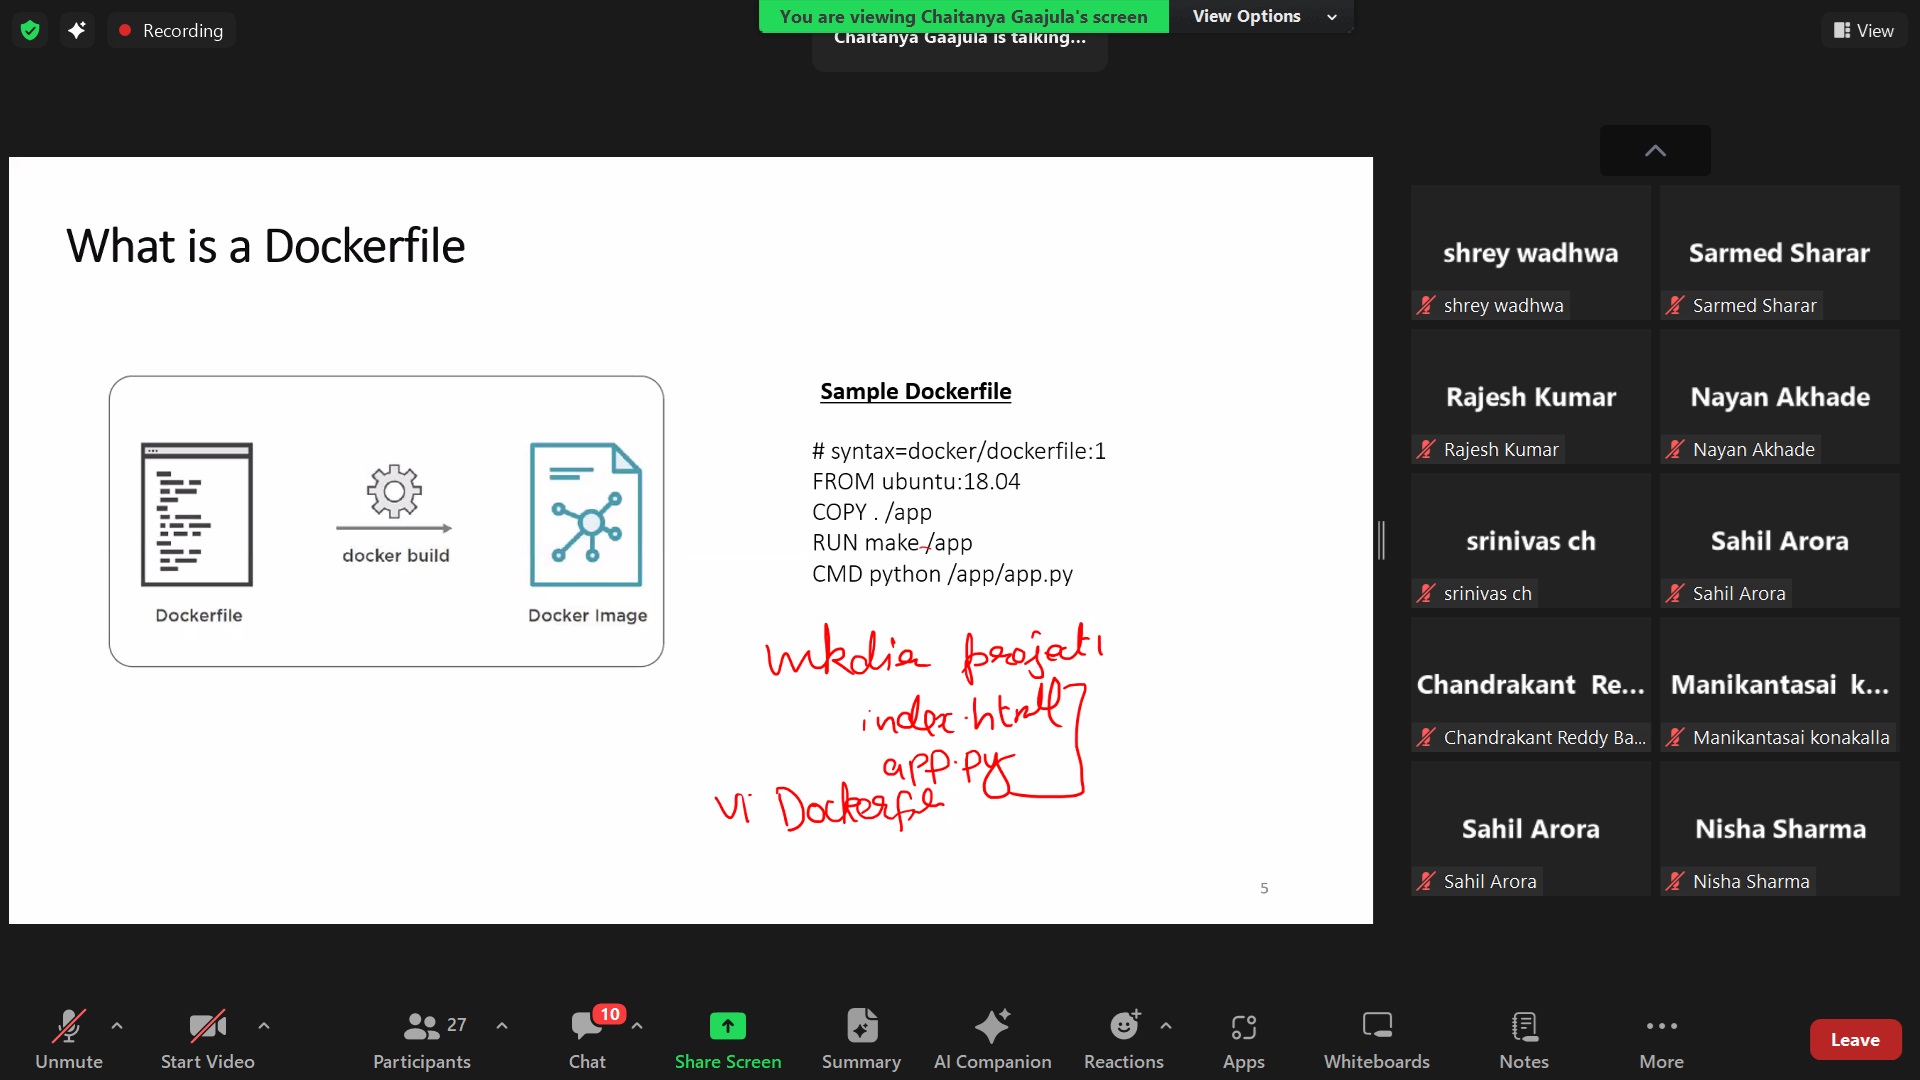Screen dimensions: 1920x1080
Task: Click the red Leave button
Action: (1854, 1040)
